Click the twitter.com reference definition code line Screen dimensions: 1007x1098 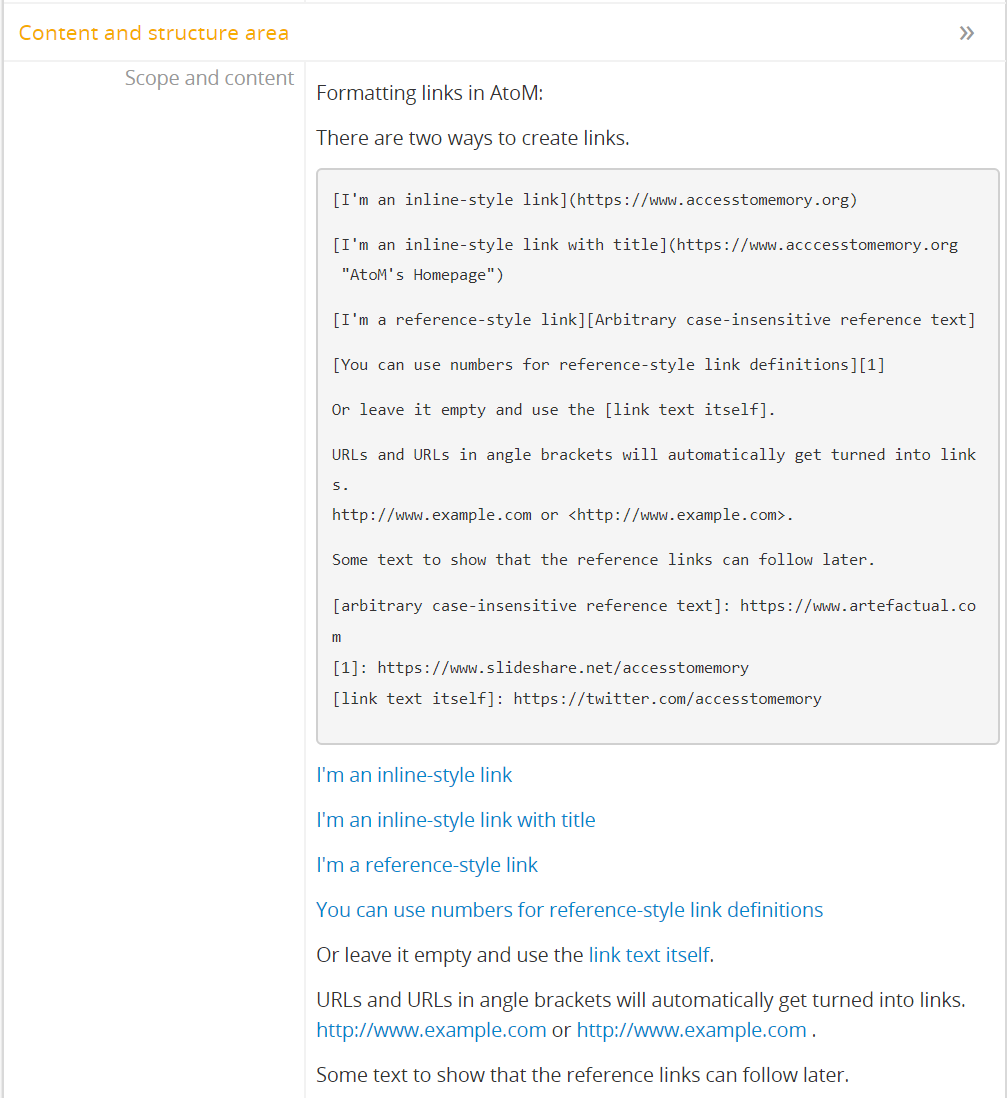576,698
